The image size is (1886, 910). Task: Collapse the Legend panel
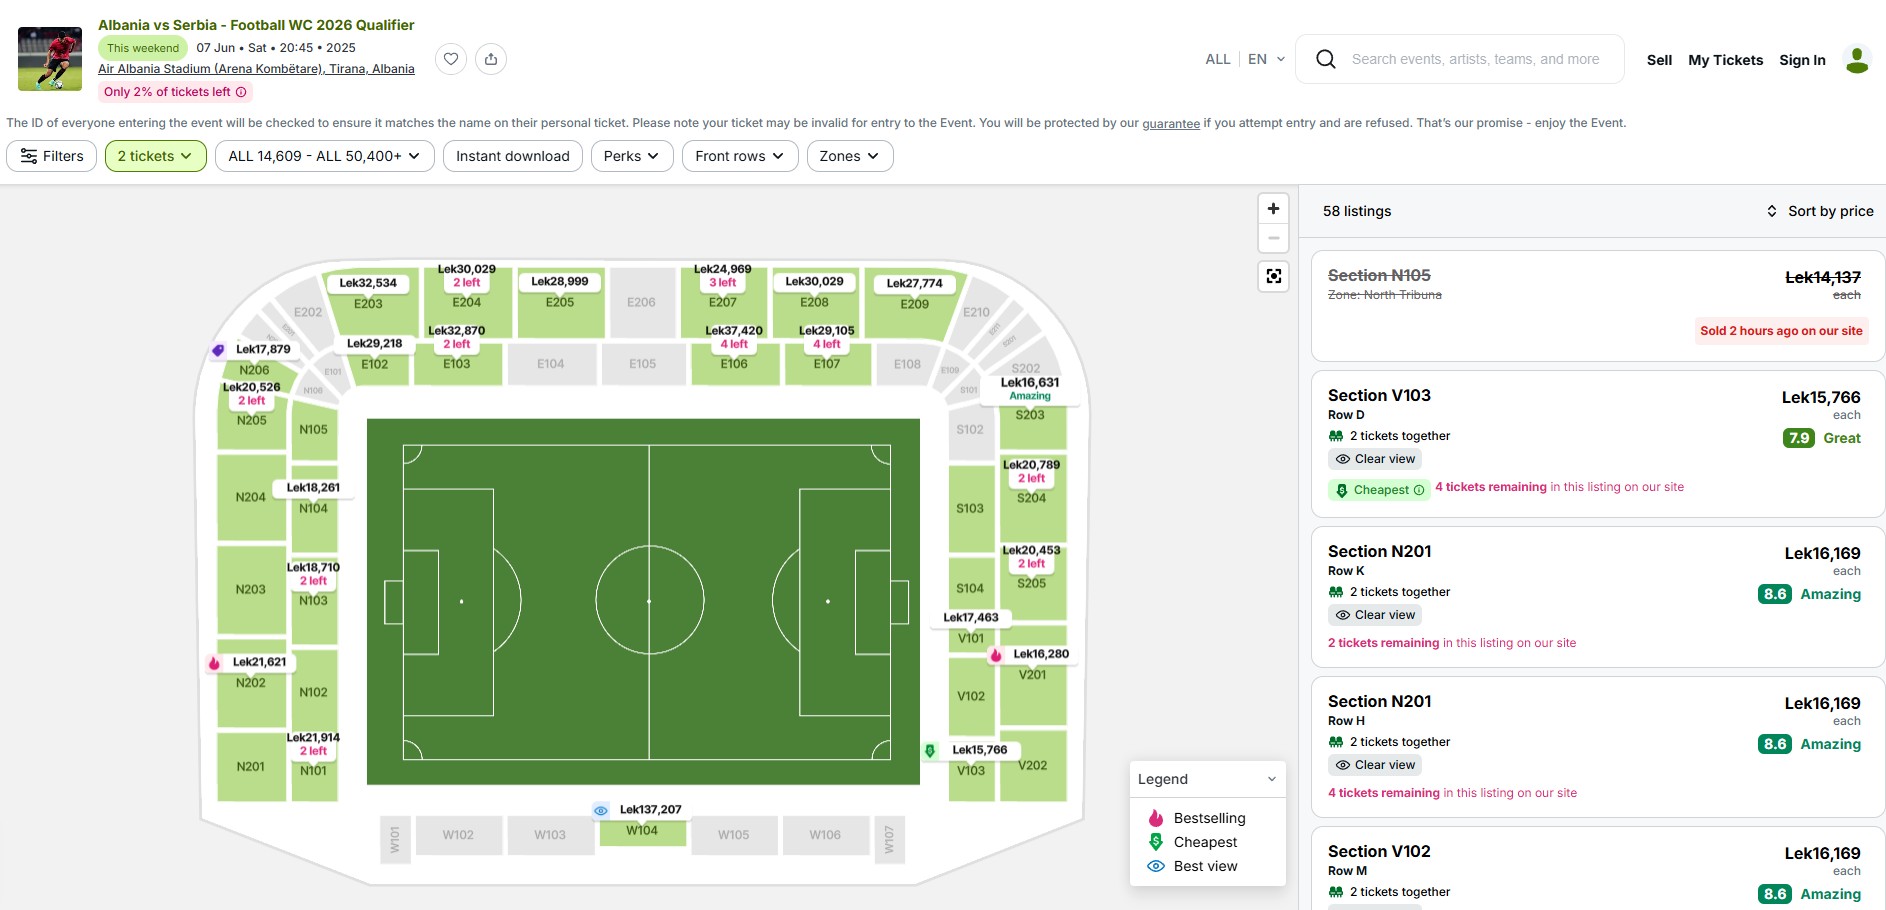pyautogui.click(x=1271, y=779)
